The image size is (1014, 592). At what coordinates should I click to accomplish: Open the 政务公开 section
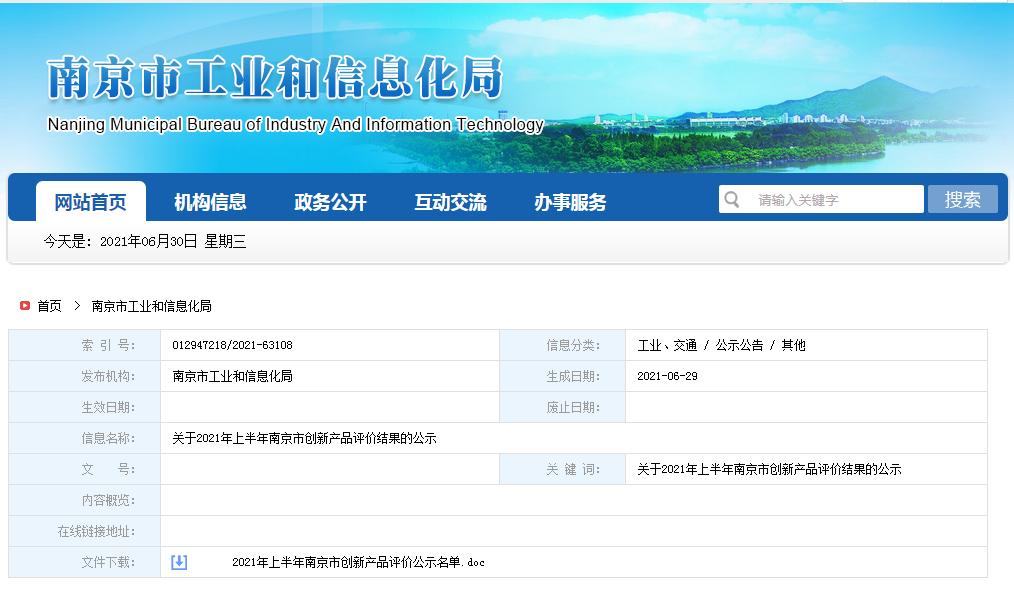[x=330, y=202]
